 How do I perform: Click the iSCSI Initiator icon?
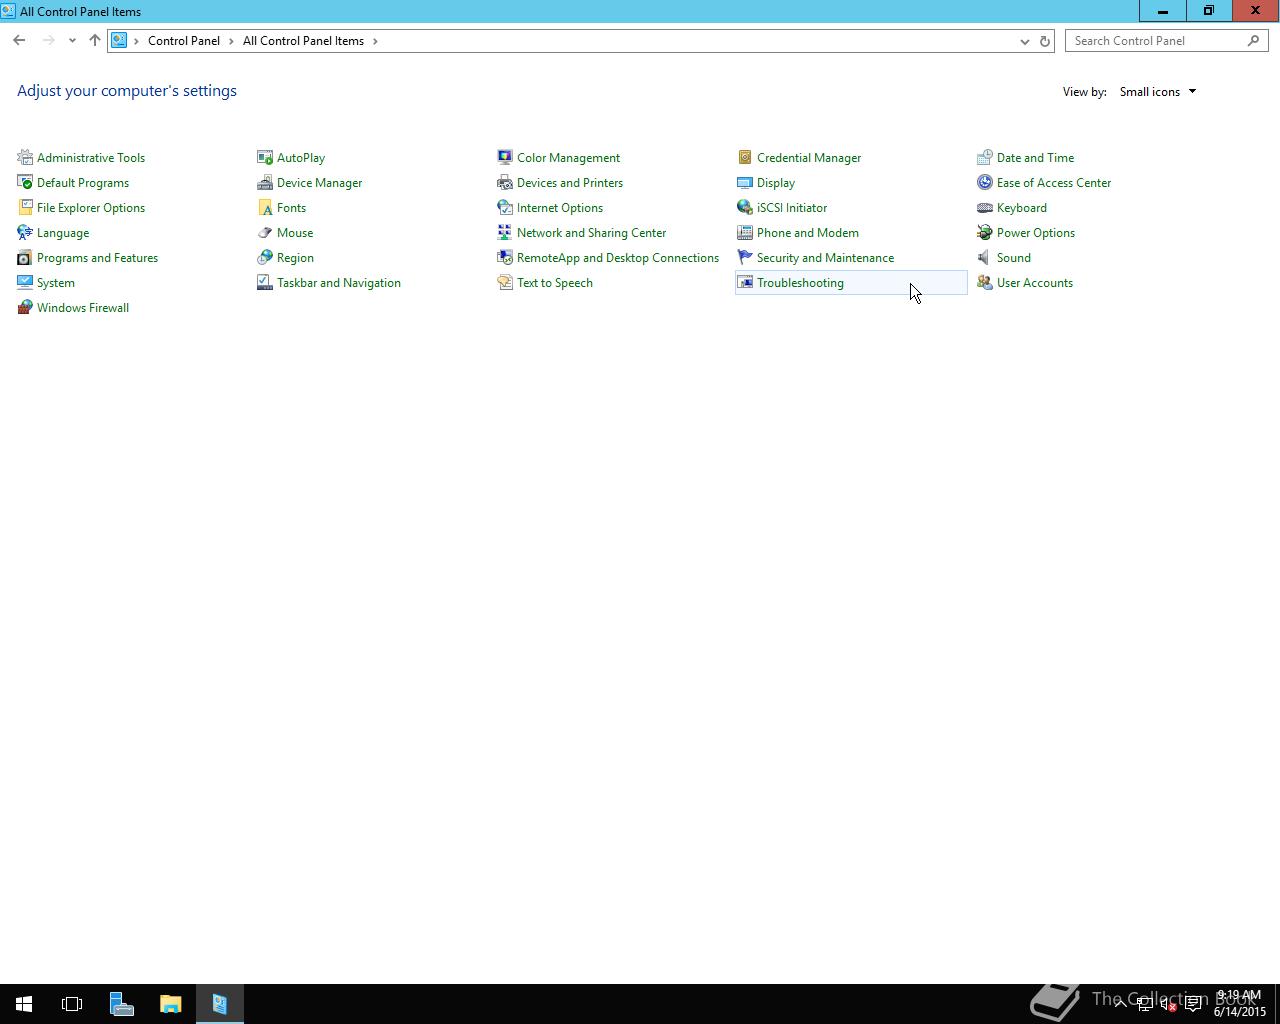[x=745, y=207]
